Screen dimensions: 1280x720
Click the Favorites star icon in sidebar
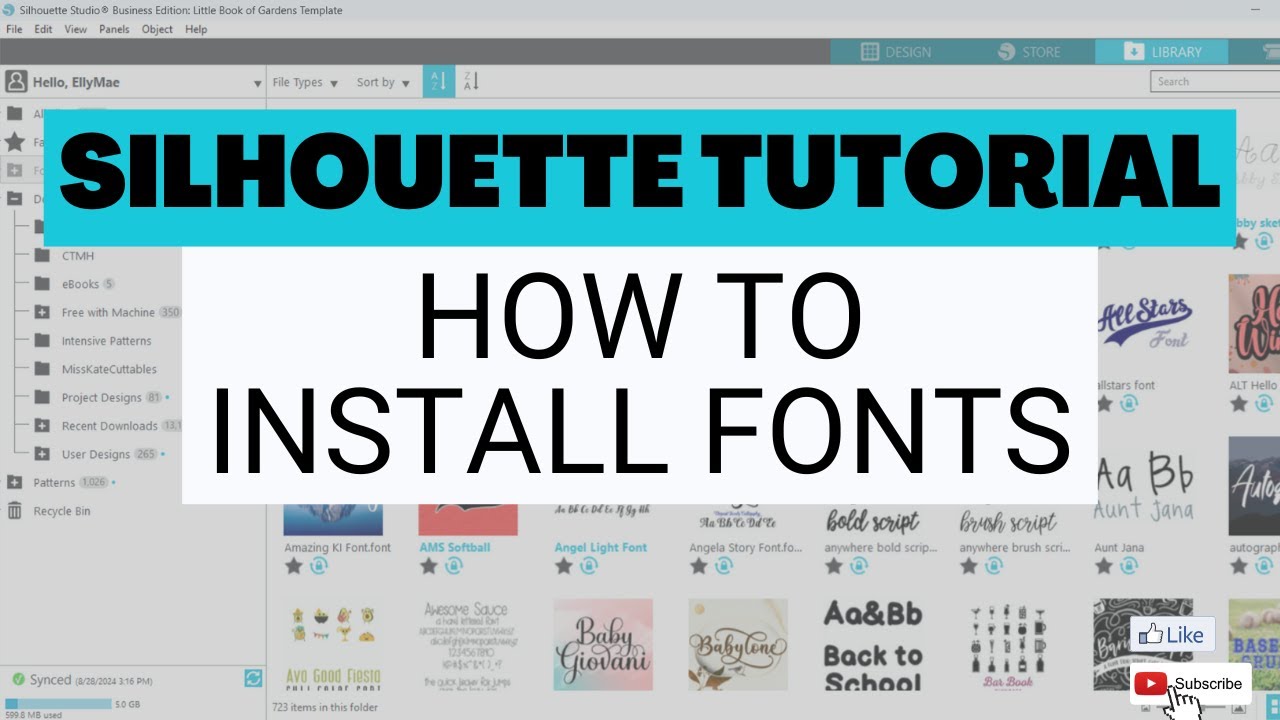tap(15, 142)
